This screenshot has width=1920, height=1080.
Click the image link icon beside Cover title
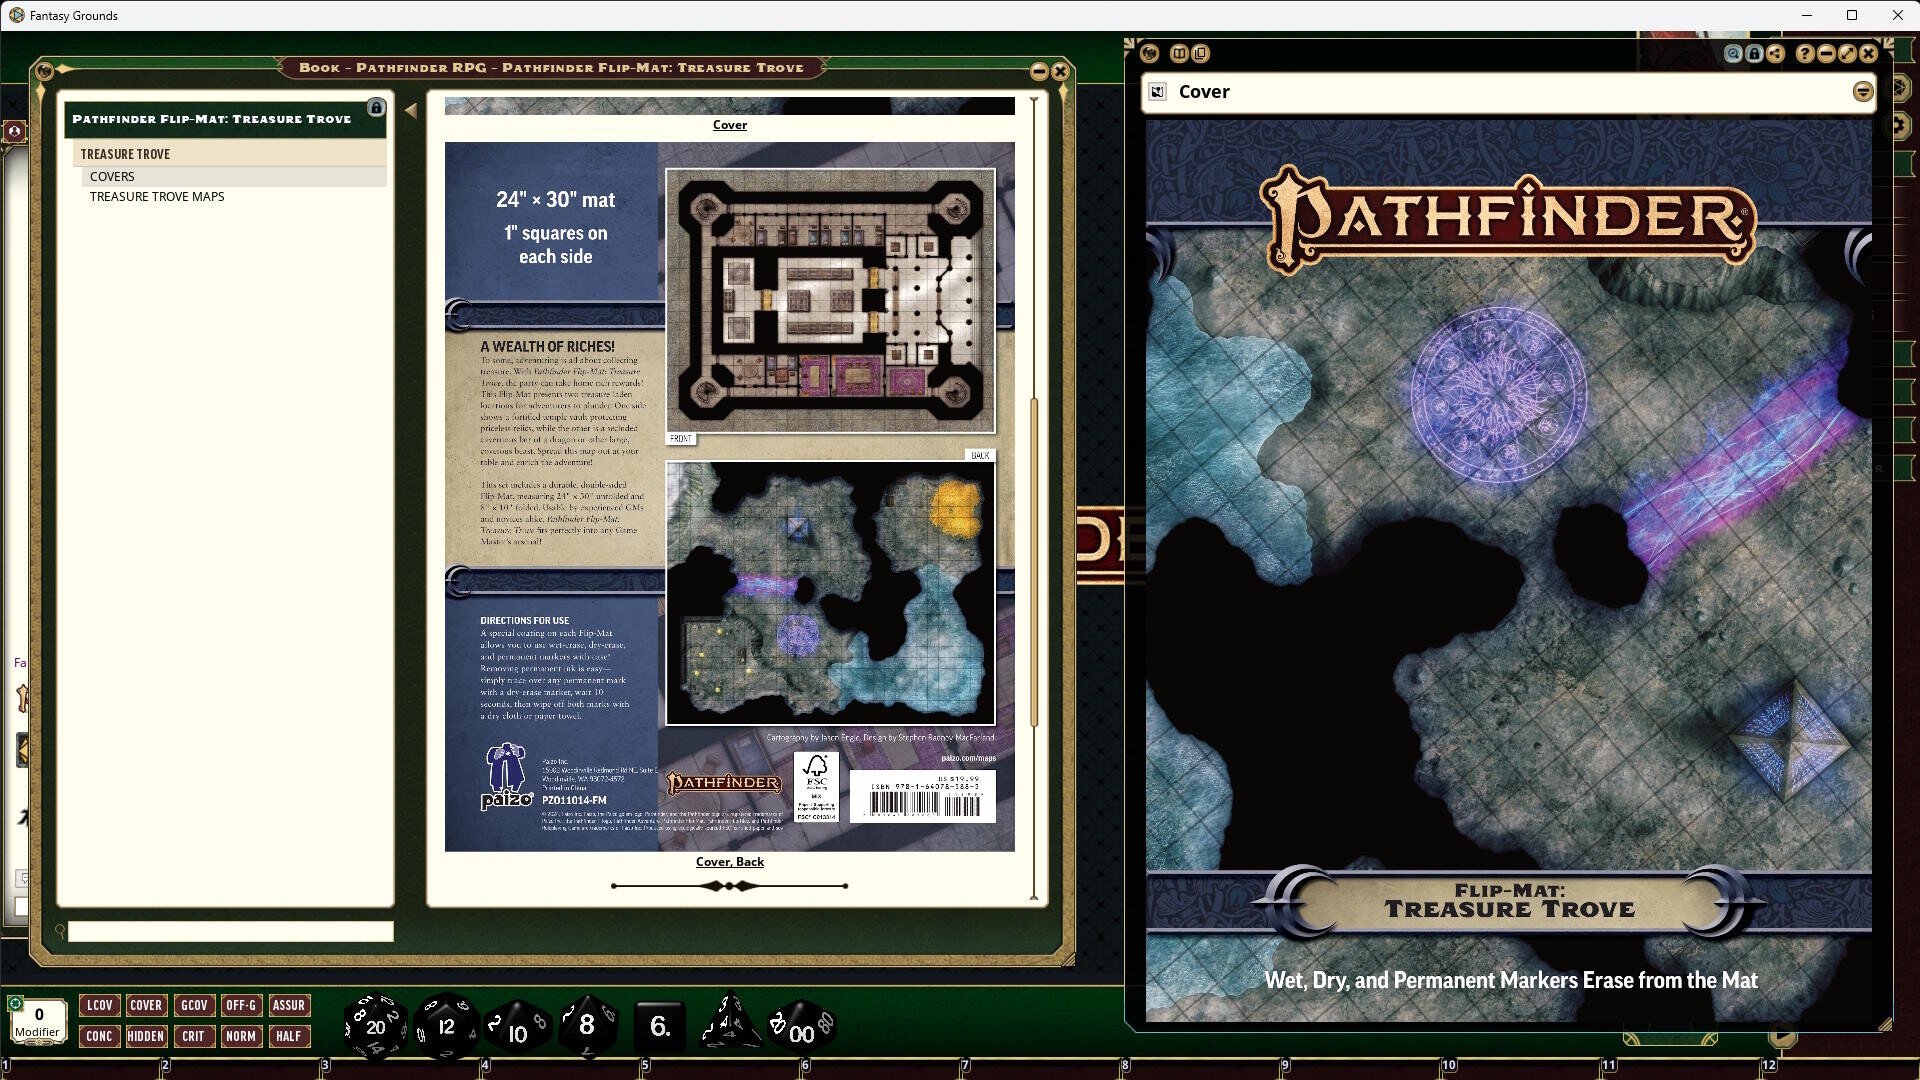click(x=1157, y=92)
